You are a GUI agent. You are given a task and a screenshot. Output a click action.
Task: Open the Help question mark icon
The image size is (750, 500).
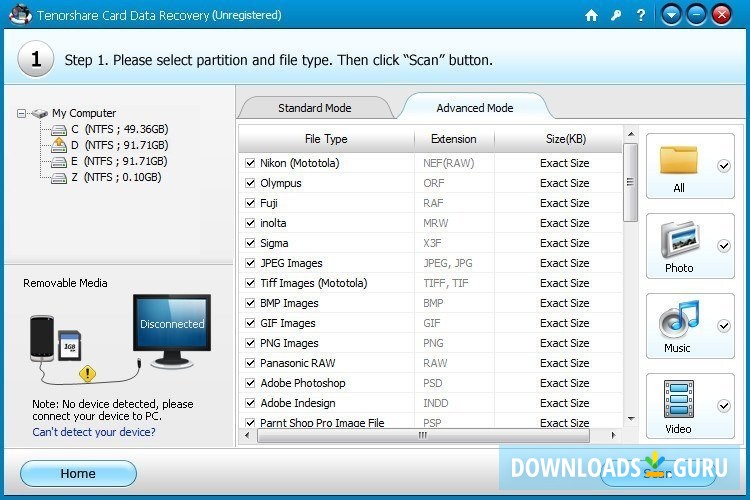(640, 15)
